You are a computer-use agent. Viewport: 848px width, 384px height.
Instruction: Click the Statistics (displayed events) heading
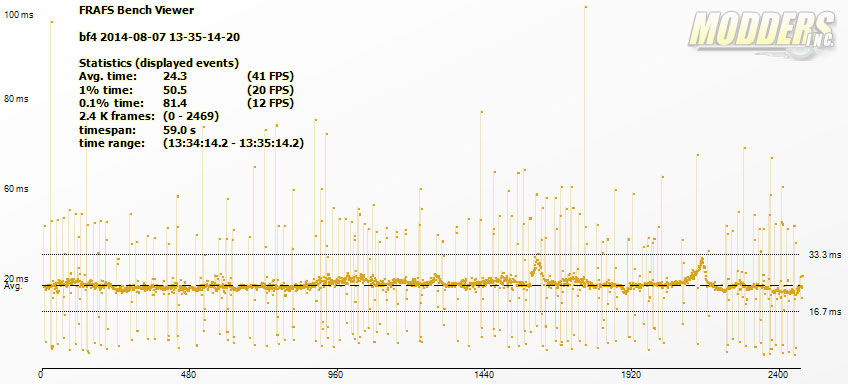pos(159,63)
